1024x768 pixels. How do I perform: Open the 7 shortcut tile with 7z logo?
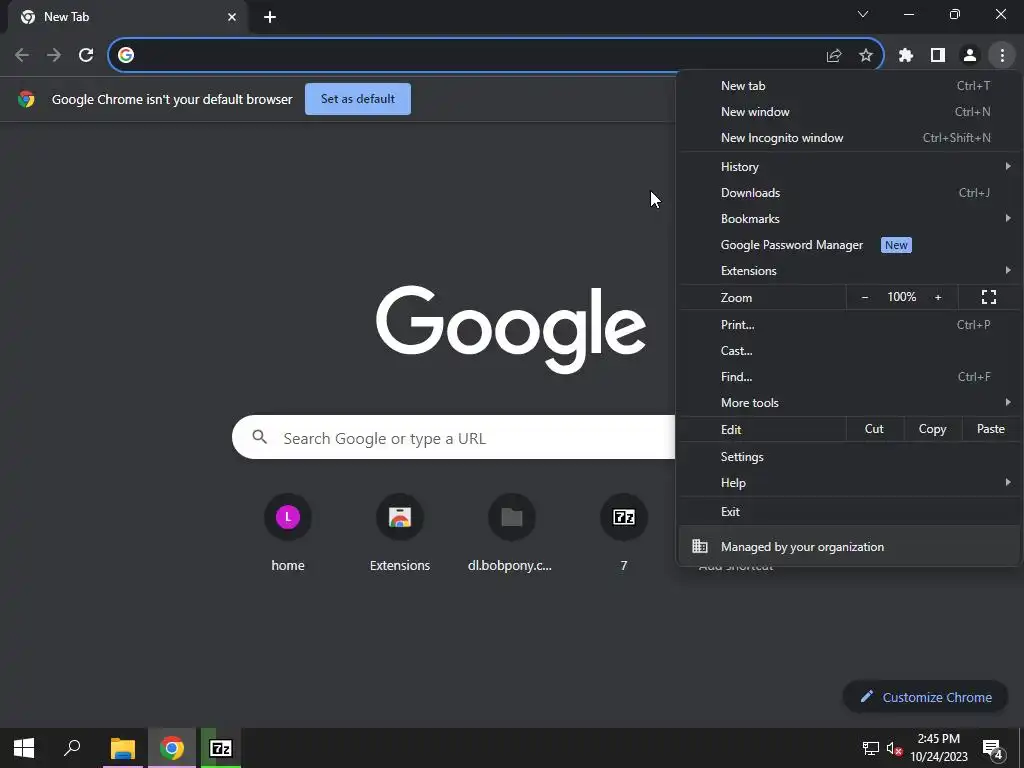pyautogui.click(x=624, y=534)
